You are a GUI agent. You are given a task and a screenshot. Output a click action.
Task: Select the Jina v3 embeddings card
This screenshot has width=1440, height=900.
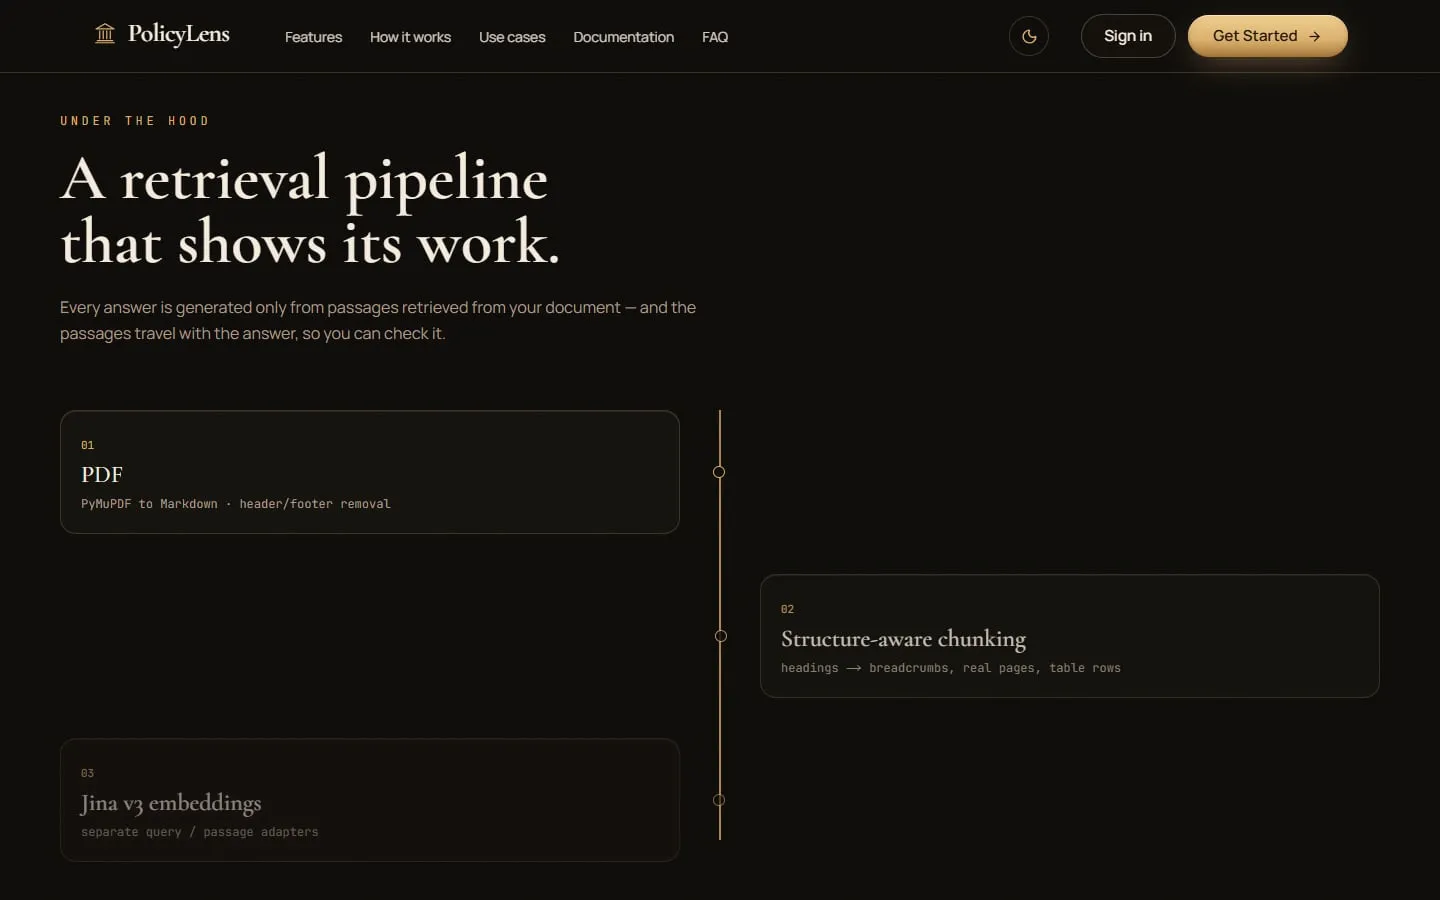pyautogui.click(x=370, y=800)
